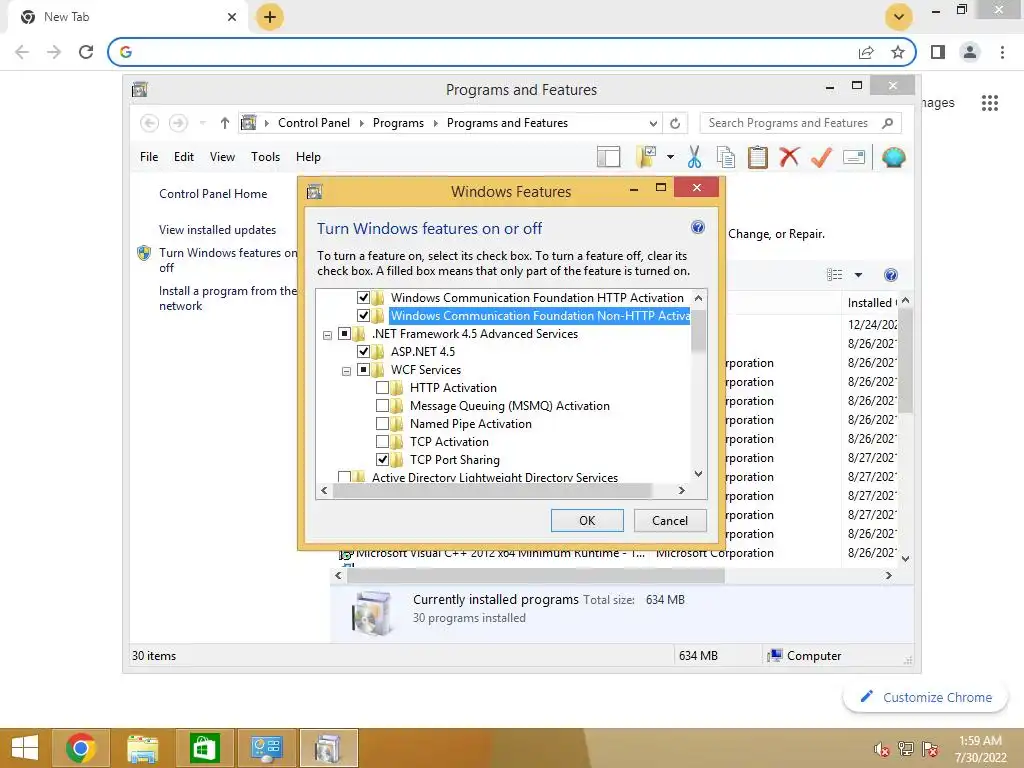Uncheck TCP Port Sharing
Screen dimensions: 1024x768
[x=383, y=460]
